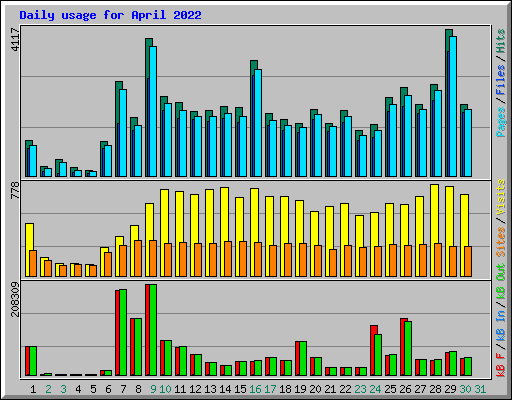Click the green kB Out bar for day 1
512x400 pixels.
33,361
